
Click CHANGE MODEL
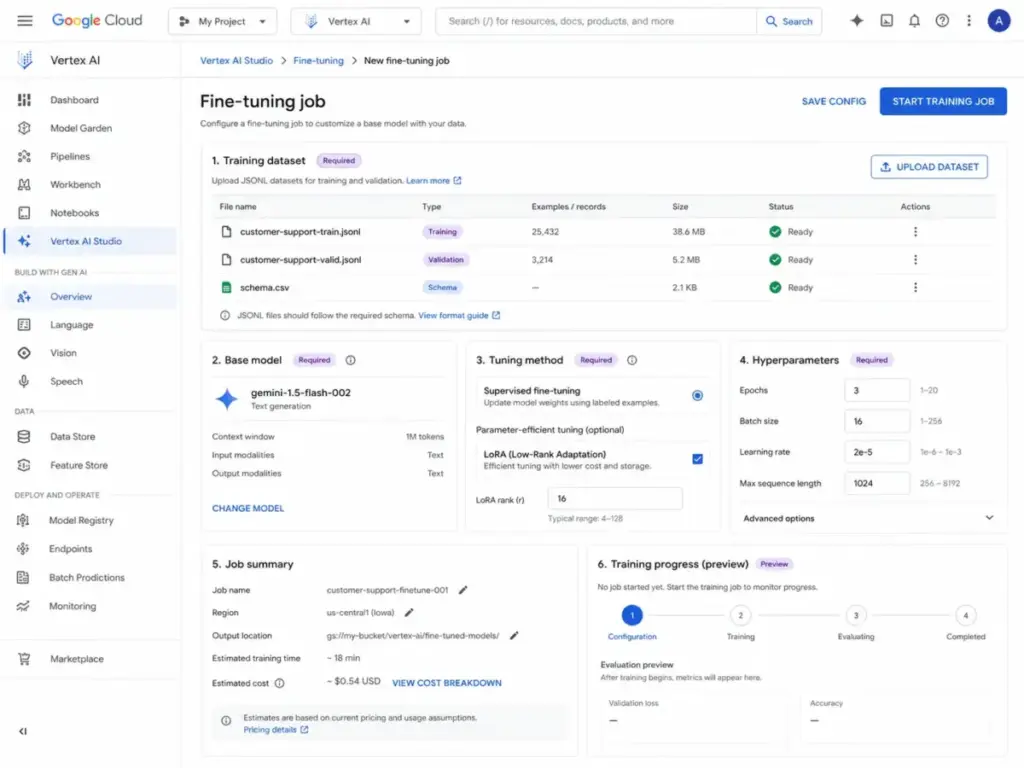pyautogui.click(x=248, y=508)
